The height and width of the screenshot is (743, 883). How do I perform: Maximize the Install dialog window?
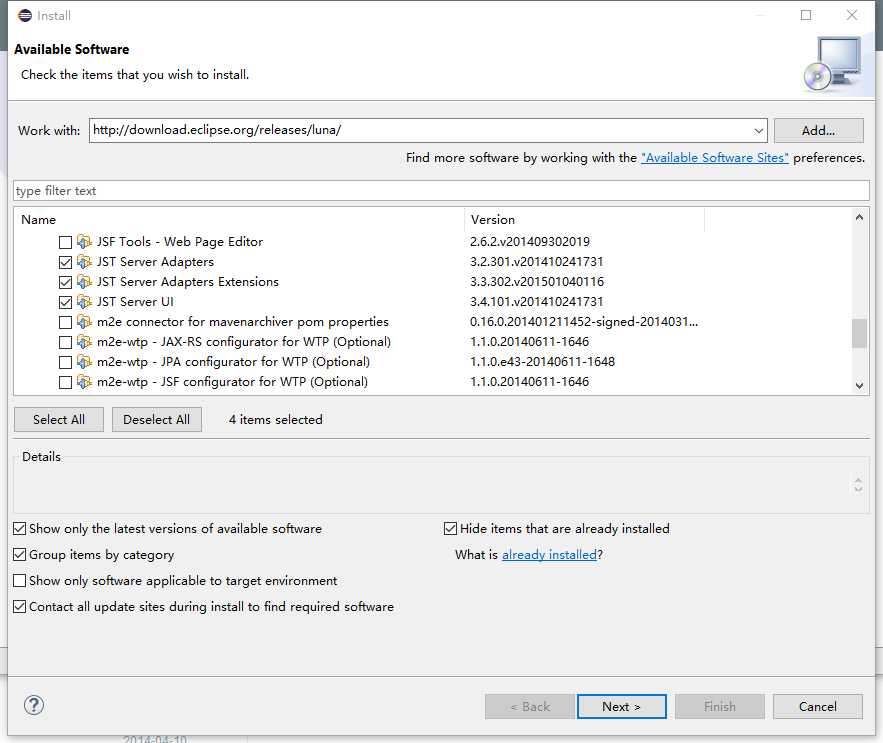[x=806, y=15]
